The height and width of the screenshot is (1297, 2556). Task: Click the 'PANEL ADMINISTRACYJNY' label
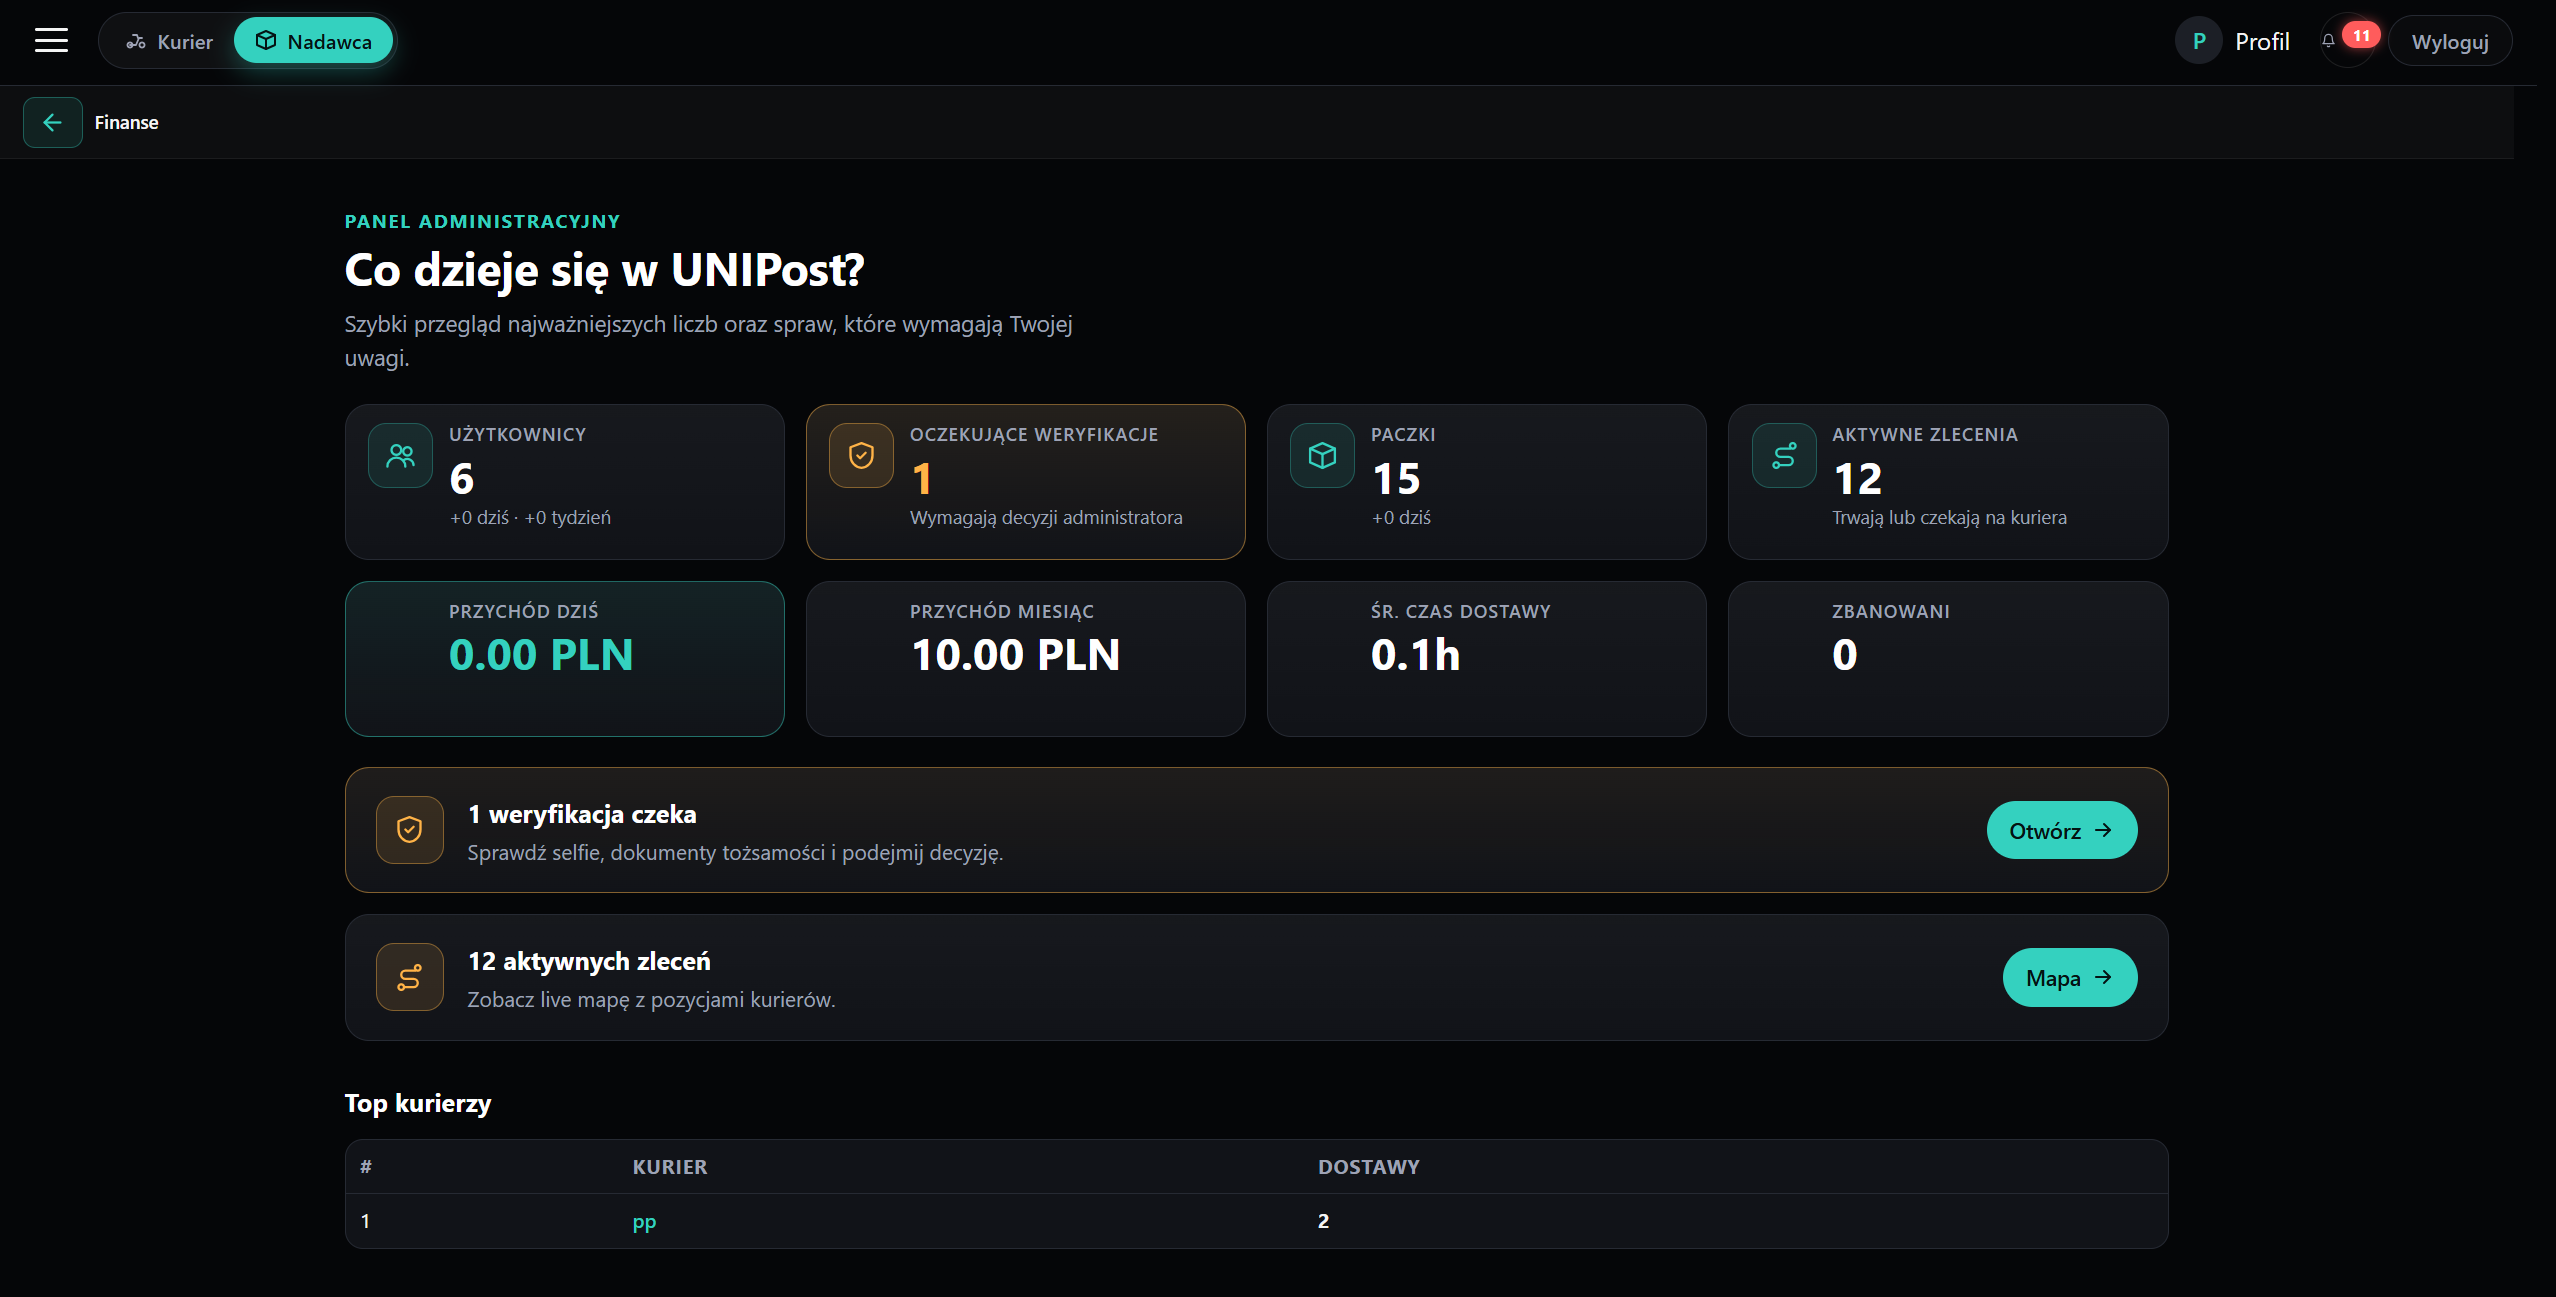pyautogui.click(x=482, y=221)
